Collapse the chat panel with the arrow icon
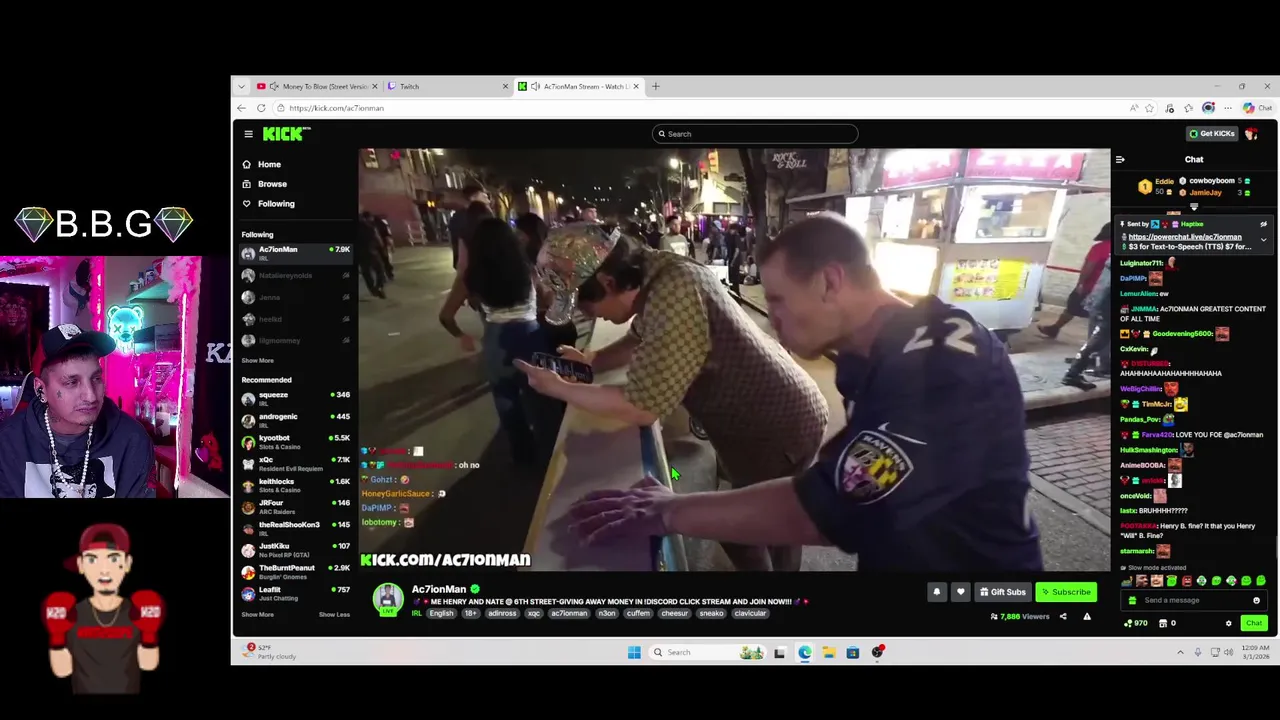The height and width of the screenshot is (720, 1280). pyautogui.click(x=1120, y=159)
